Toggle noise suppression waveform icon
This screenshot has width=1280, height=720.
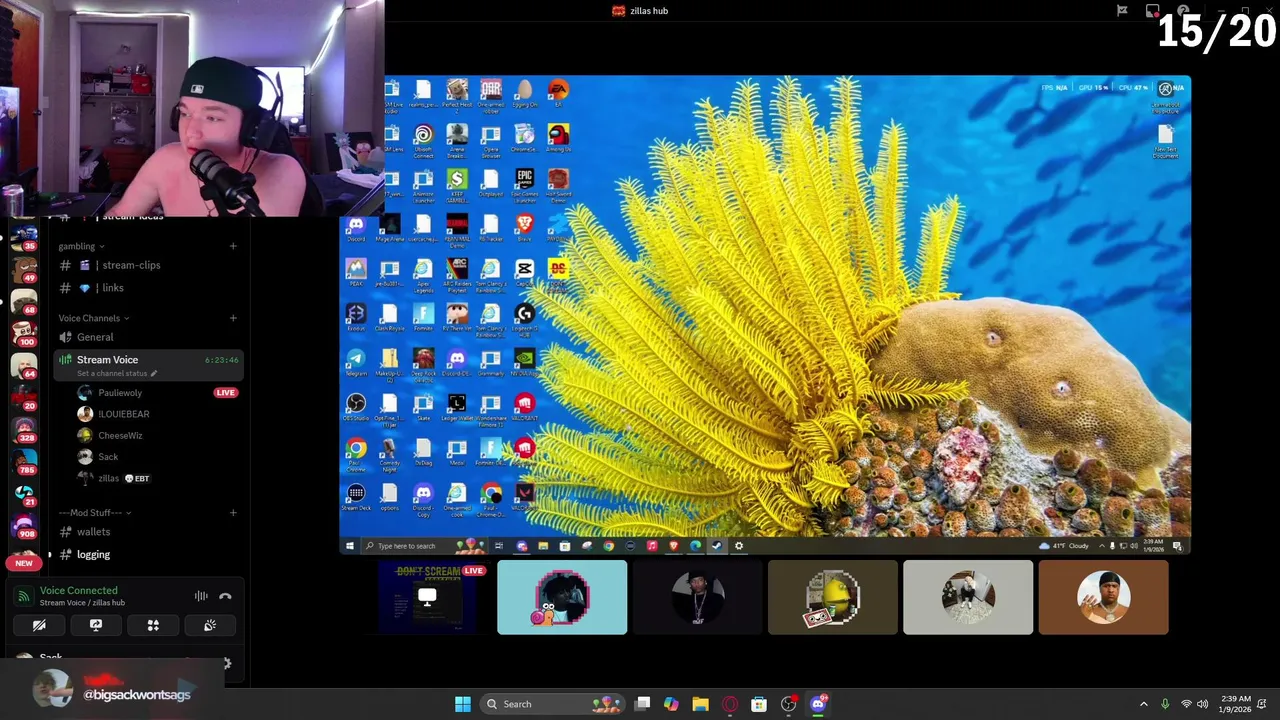point(201,596)
